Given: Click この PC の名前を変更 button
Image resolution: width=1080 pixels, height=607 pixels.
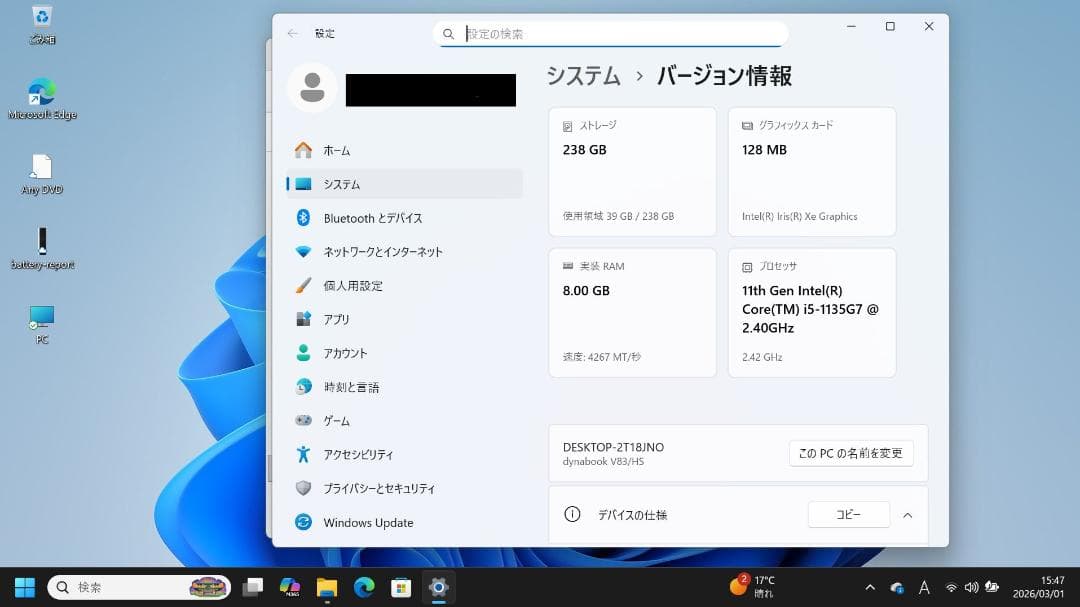Looking at the screenshot, I should tap(851, 453).
